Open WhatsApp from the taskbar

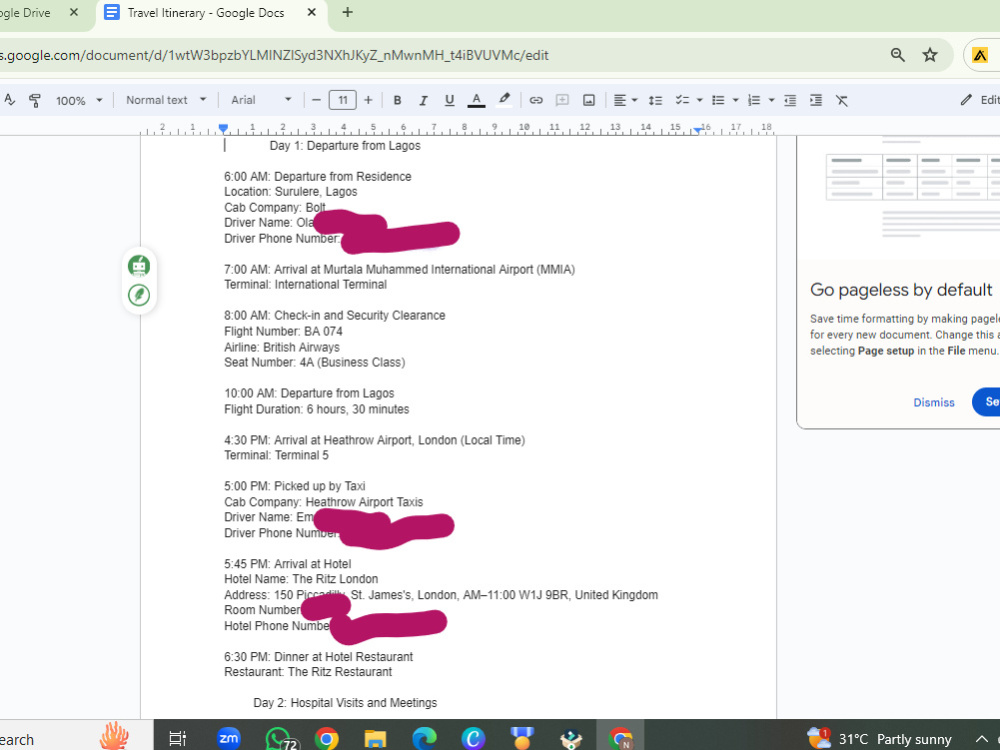280,739
